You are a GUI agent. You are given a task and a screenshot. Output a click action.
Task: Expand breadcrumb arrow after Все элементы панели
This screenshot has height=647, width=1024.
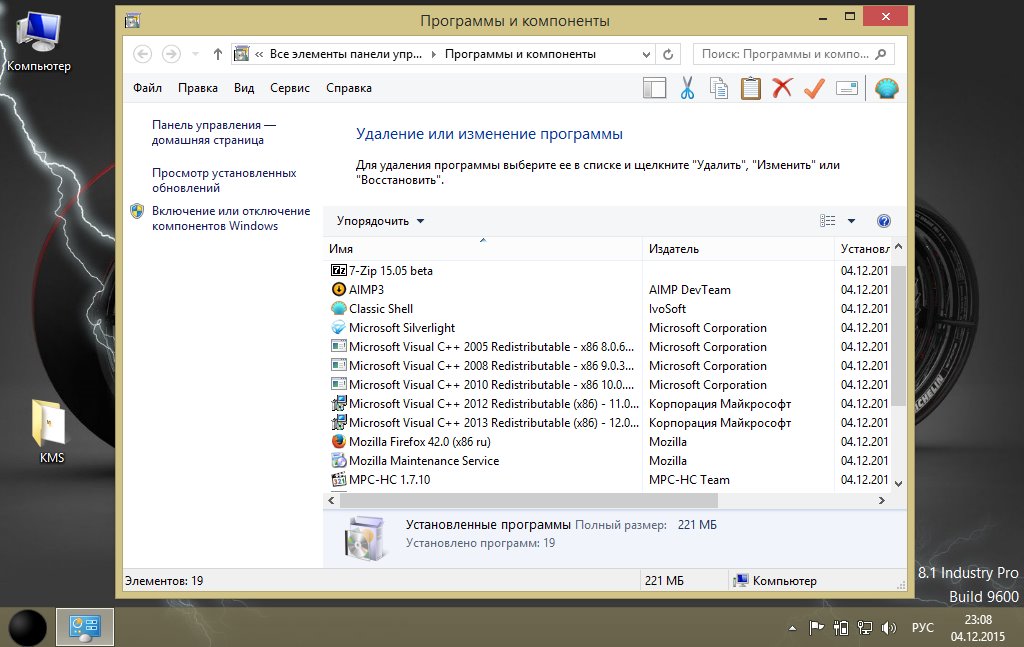point(433,54)
